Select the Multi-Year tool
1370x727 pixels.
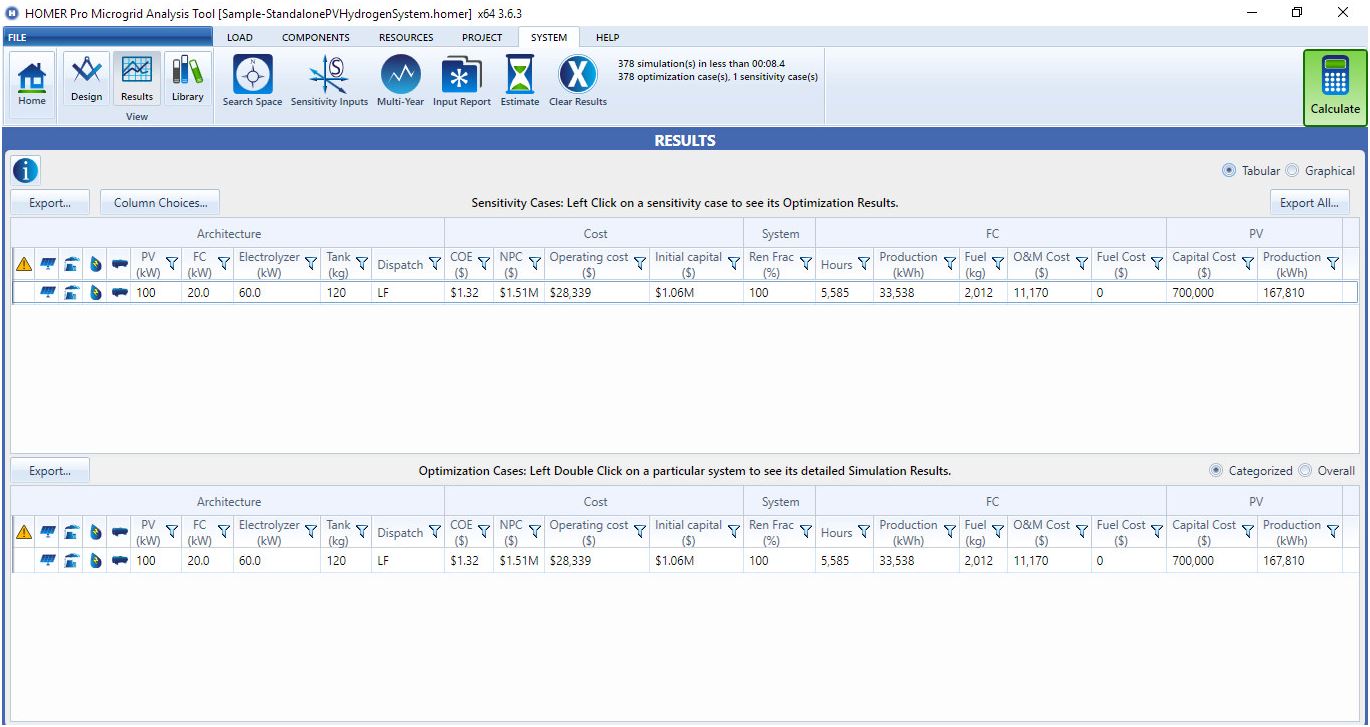click(x=400, y=80)
